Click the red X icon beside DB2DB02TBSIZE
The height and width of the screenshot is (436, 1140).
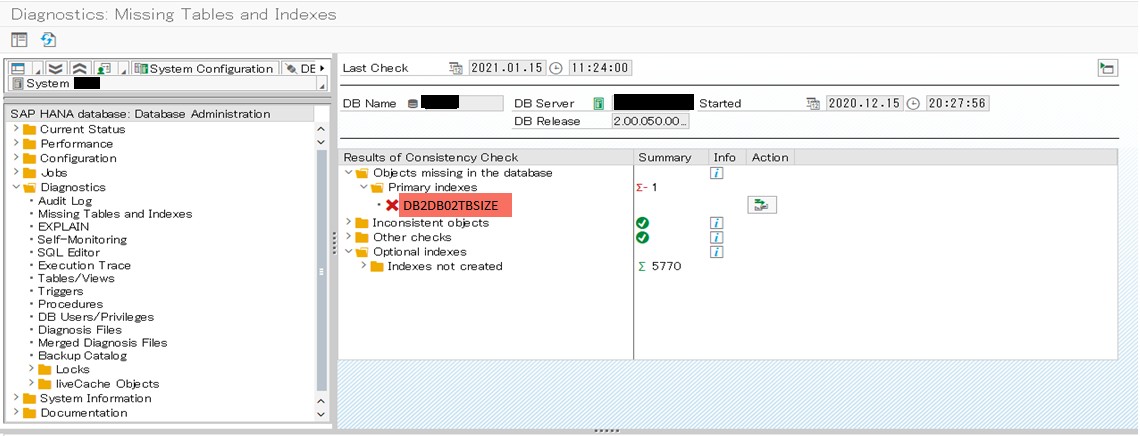pos(391,206)
